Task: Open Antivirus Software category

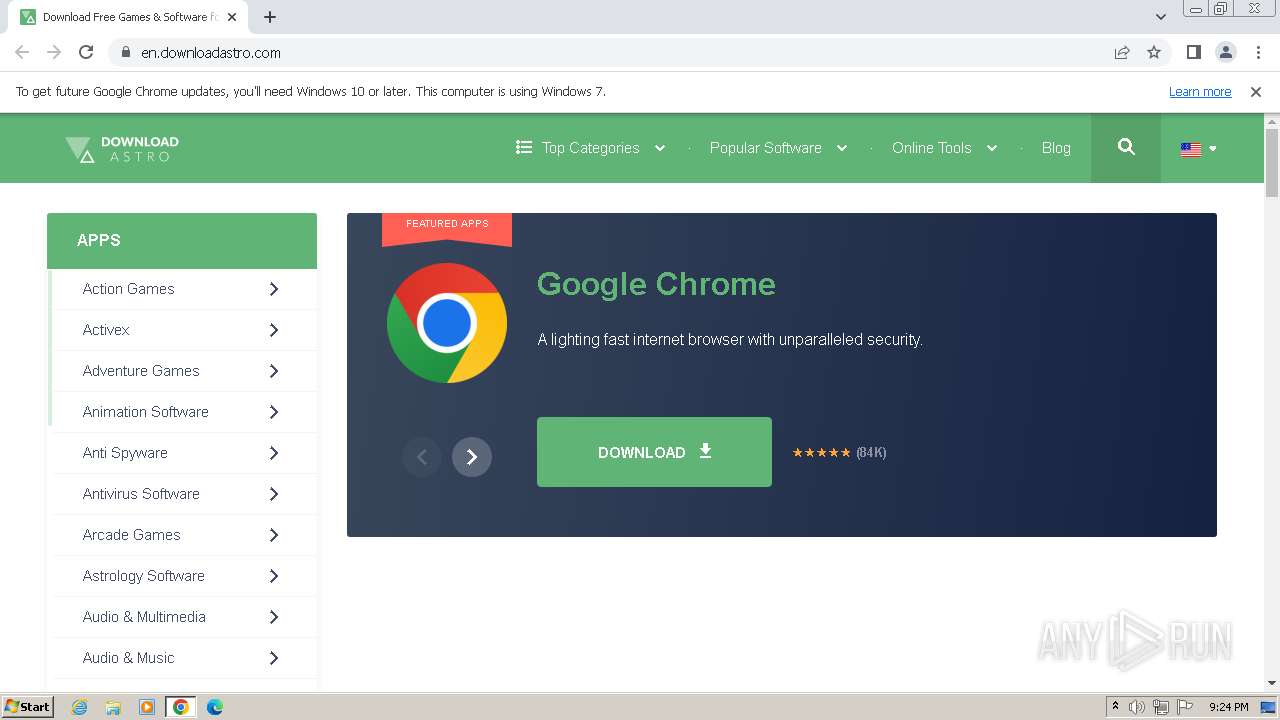Action: click(x=141, y=494)
